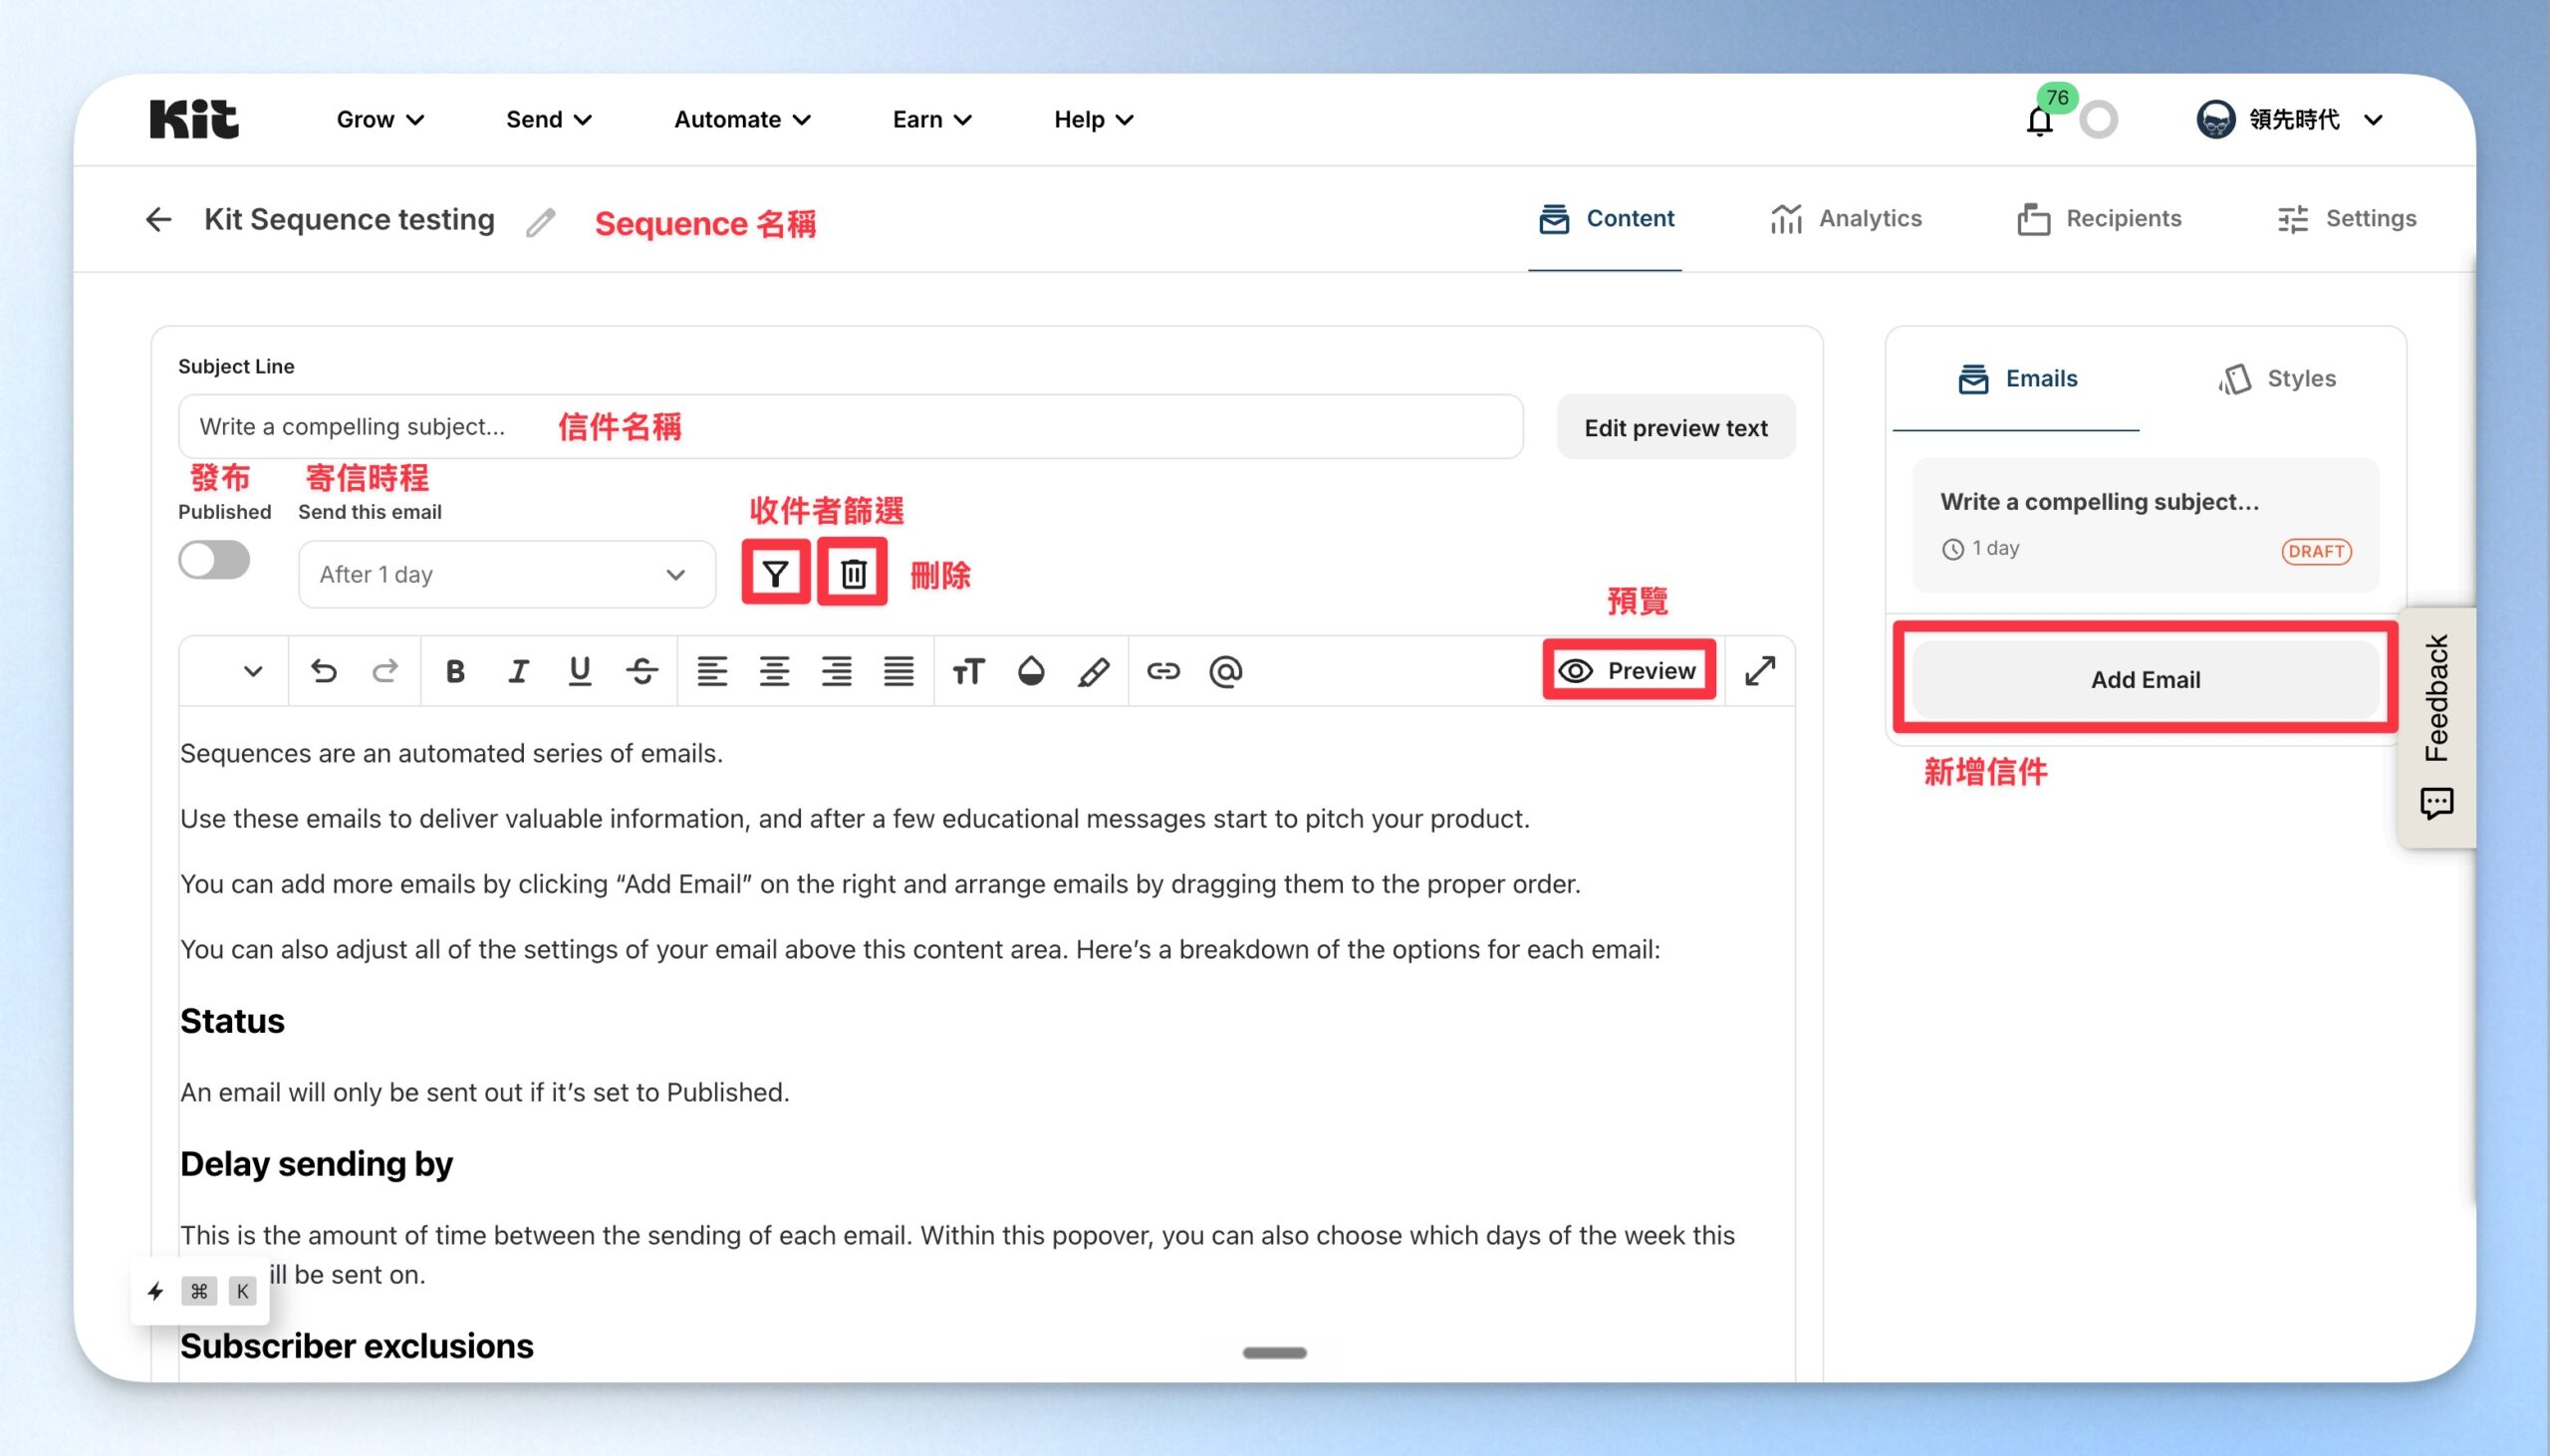
Task: Click the subscriber filter funnel icon
Action: [x=775, y=573]
